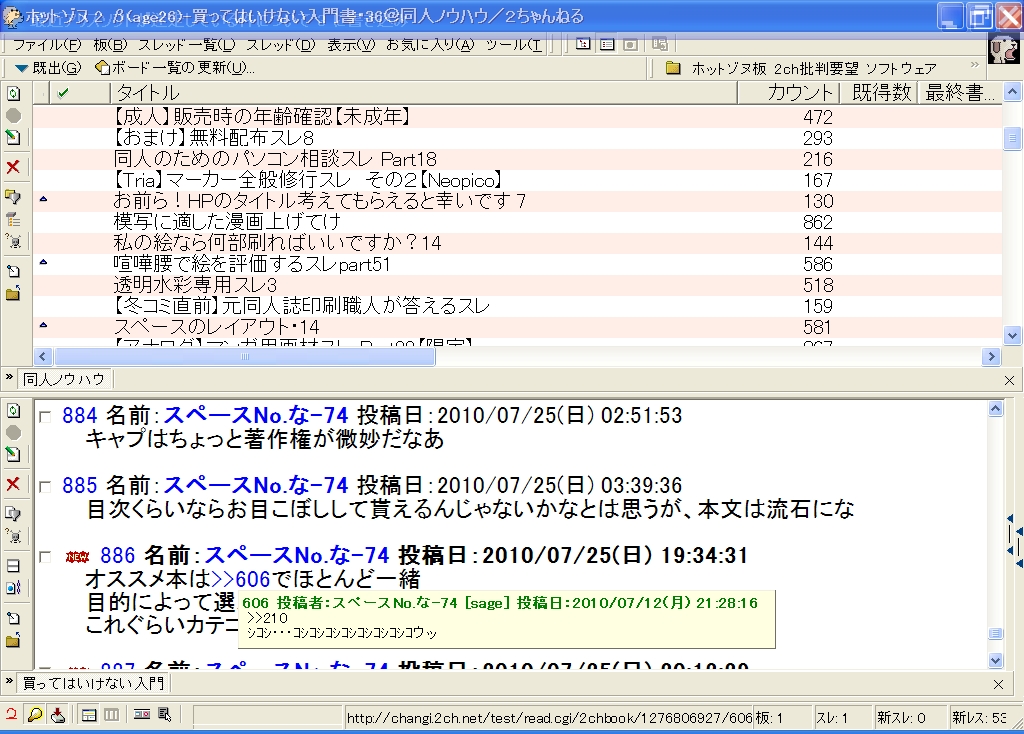Click the refresh icon in the thread-list sidebar

[13, 93]
